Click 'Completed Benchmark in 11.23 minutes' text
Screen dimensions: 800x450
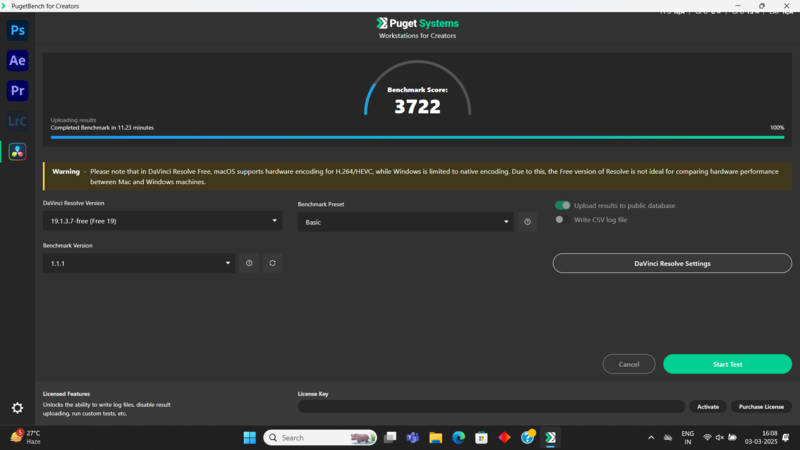pos(102,128)
